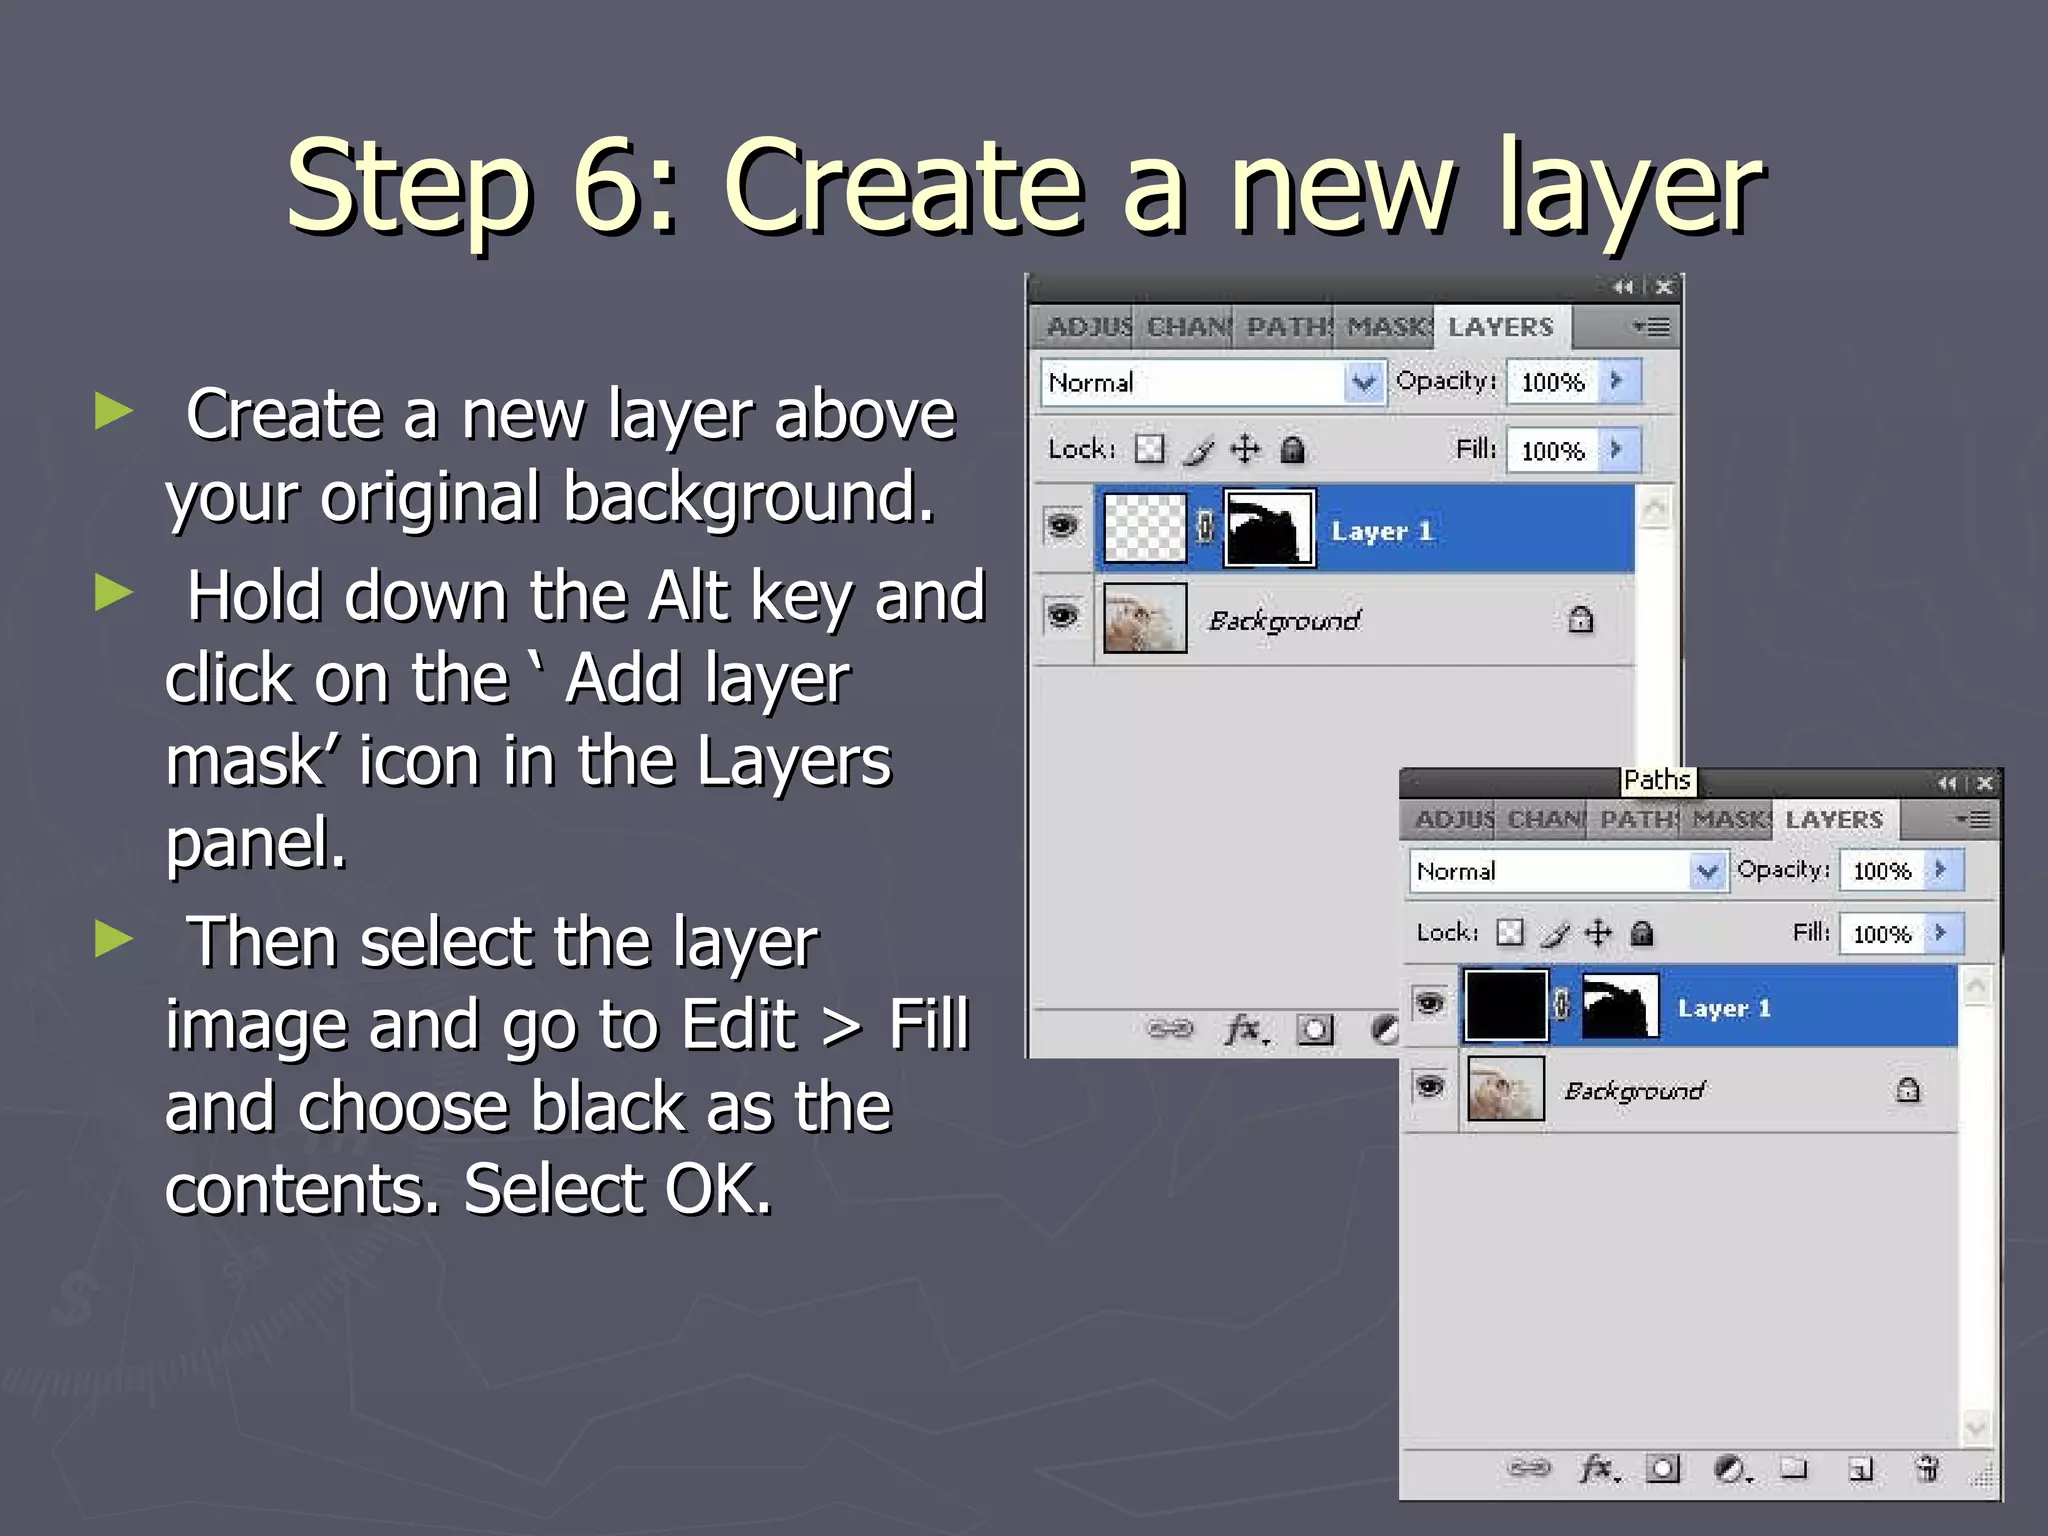Open lower panel flyout menu
The image size is (2048, 1536).
click(1975, 820)
